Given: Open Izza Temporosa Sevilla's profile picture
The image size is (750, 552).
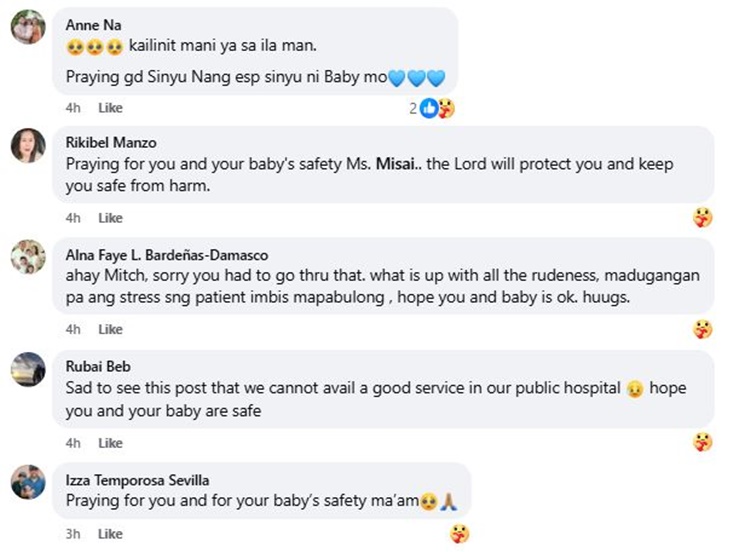Looking at the screenshot, I should click(x=28, y=482).
